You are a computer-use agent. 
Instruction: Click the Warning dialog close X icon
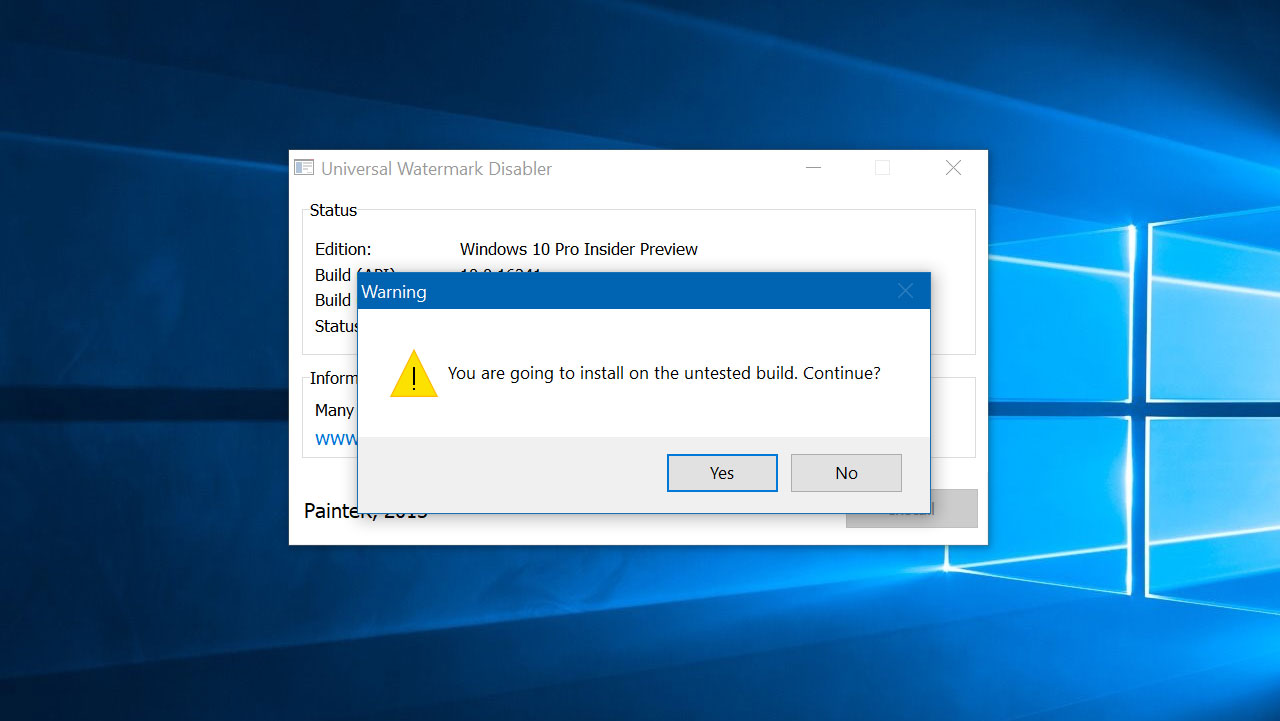point(905,291)
